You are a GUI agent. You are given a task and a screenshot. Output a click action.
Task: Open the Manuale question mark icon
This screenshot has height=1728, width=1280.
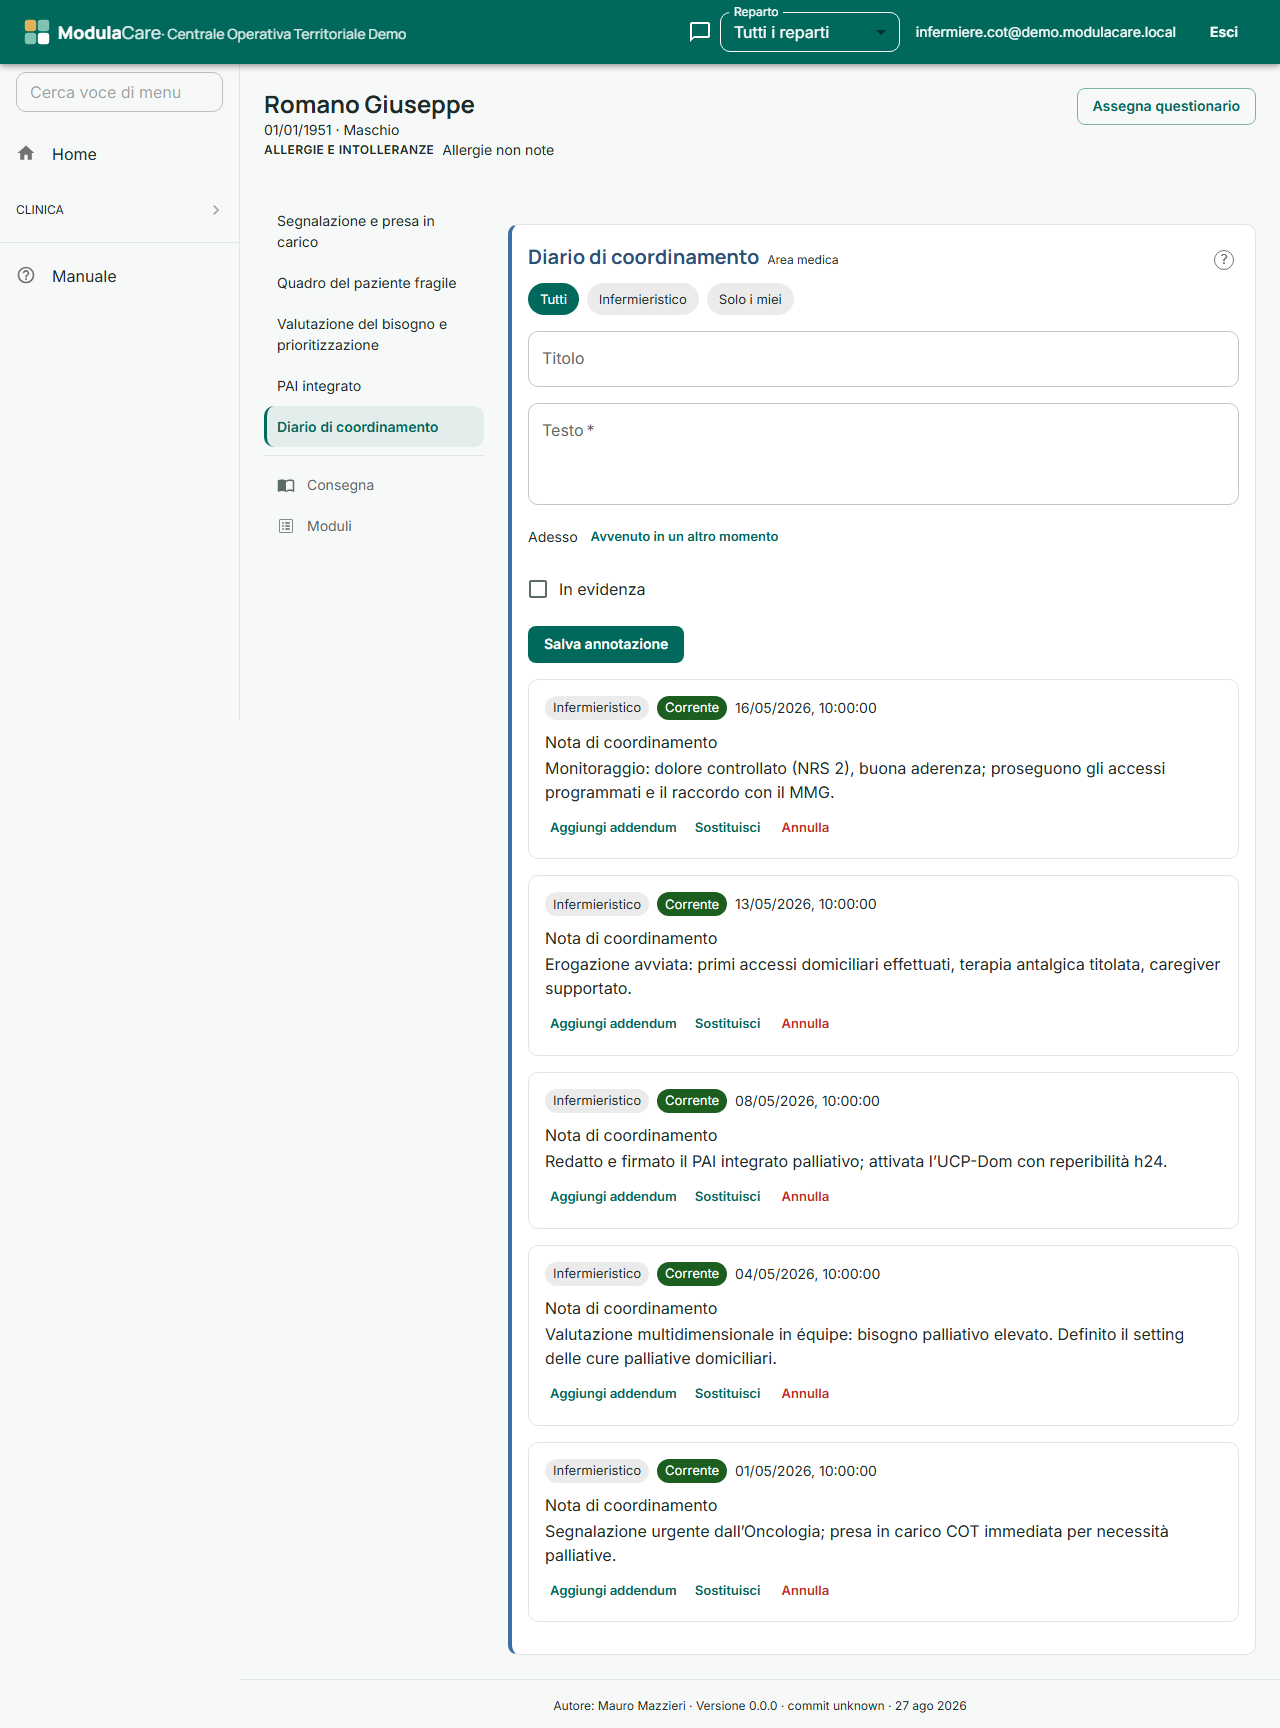(26, 276)
